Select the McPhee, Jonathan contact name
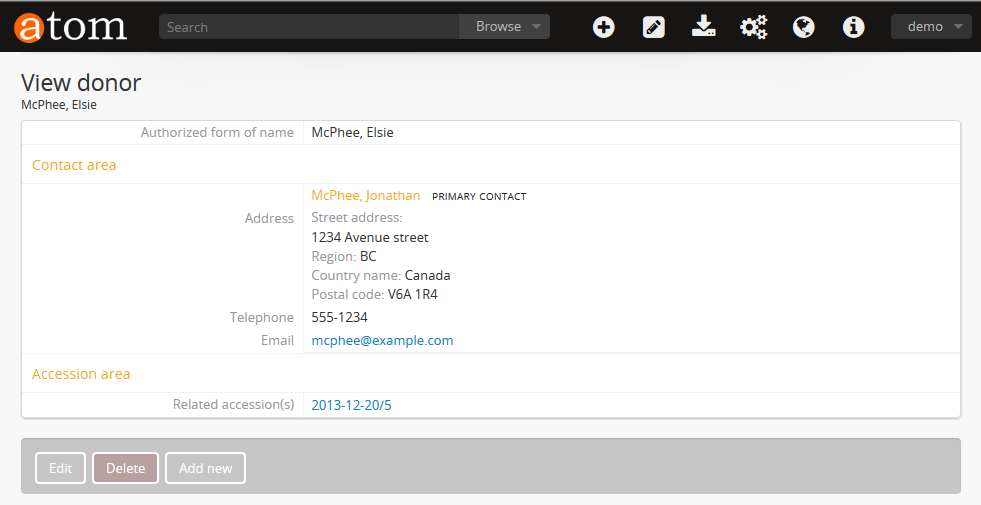This screenshot has height=505, width=981. pos(365,196)
